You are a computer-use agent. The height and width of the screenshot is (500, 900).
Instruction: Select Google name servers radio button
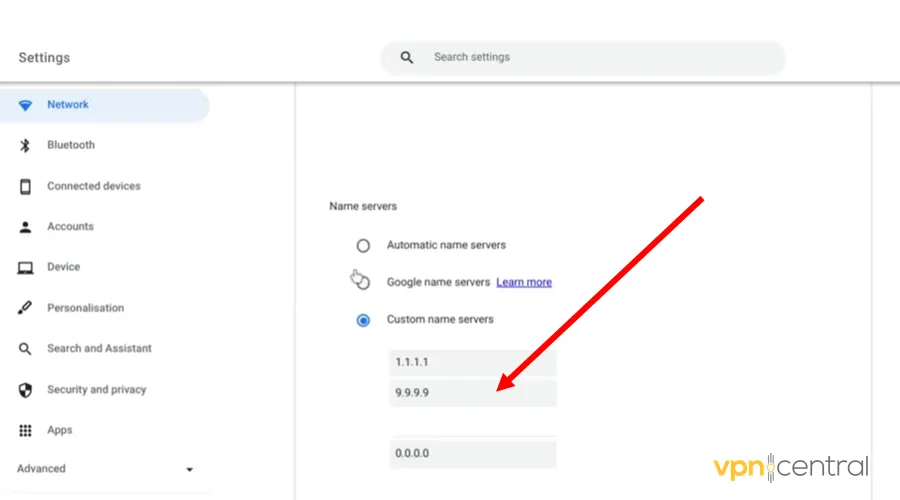tap(363, 282)
